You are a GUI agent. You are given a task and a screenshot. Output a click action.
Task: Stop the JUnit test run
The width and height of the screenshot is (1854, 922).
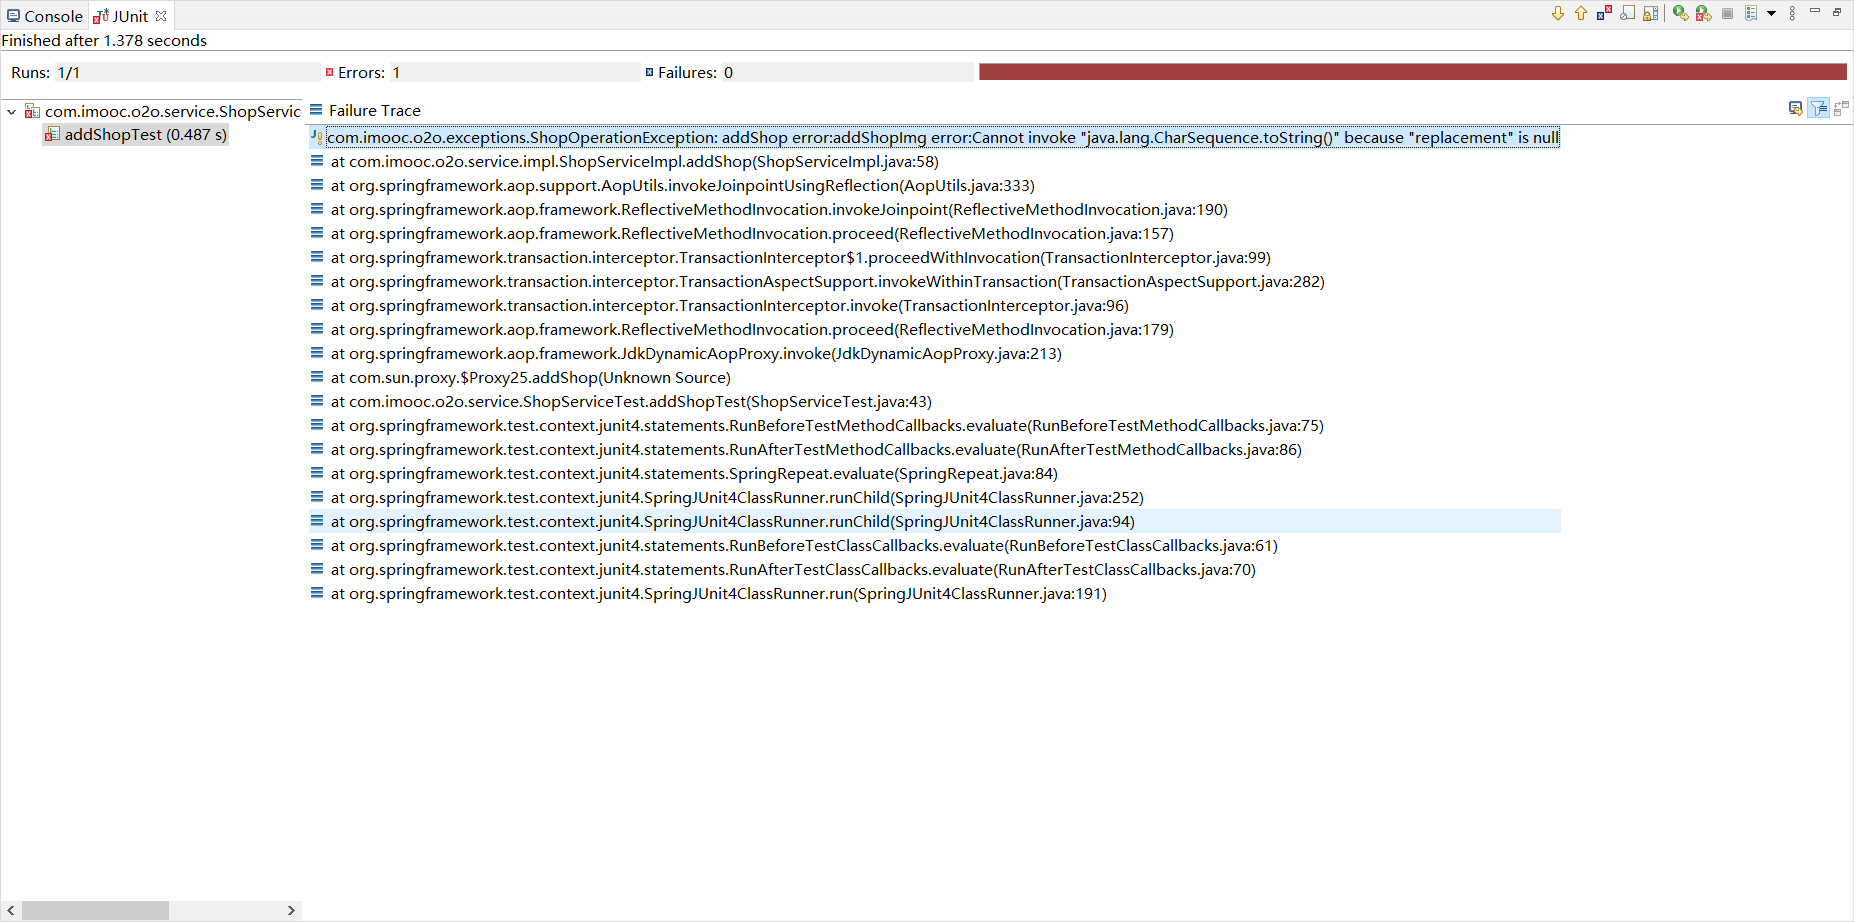(1727, 13)
